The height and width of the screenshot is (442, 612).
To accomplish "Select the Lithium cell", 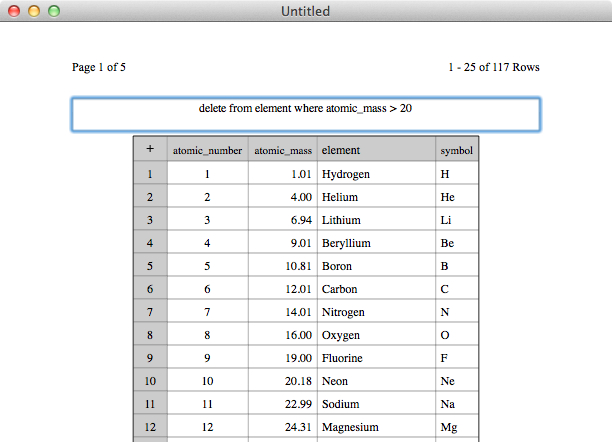I will point(376,220).
